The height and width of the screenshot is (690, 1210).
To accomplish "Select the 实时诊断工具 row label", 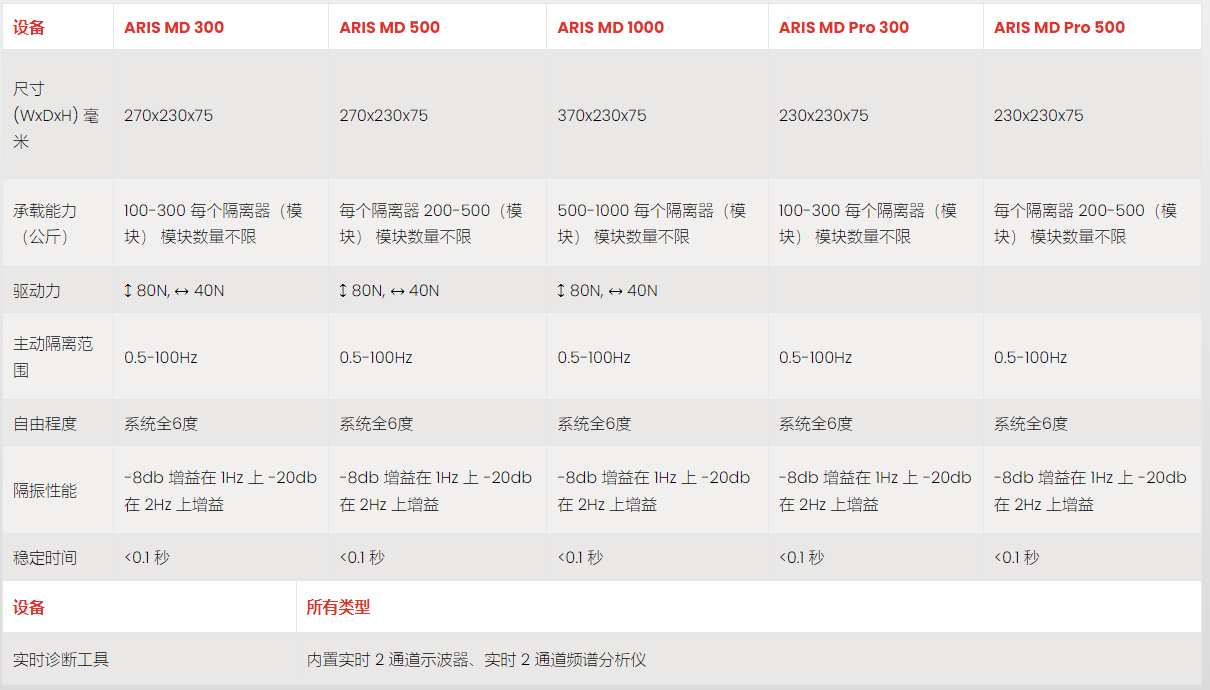I will pyautogui.click(x=61, y=660).
